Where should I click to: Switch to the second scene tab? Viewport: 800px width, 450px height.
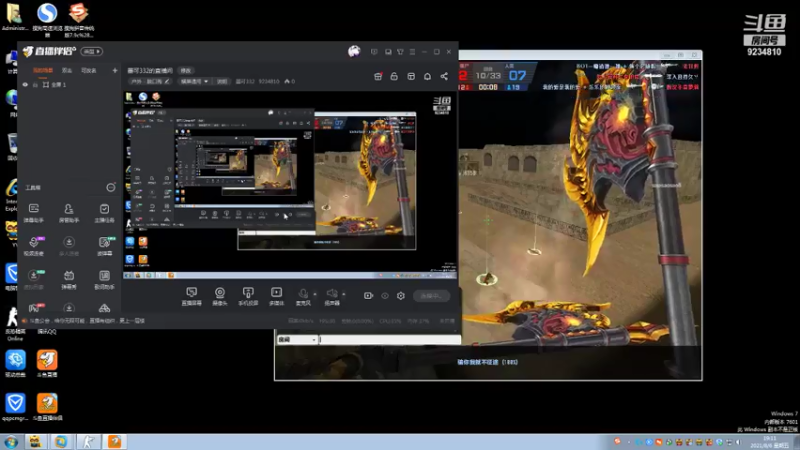67,70
